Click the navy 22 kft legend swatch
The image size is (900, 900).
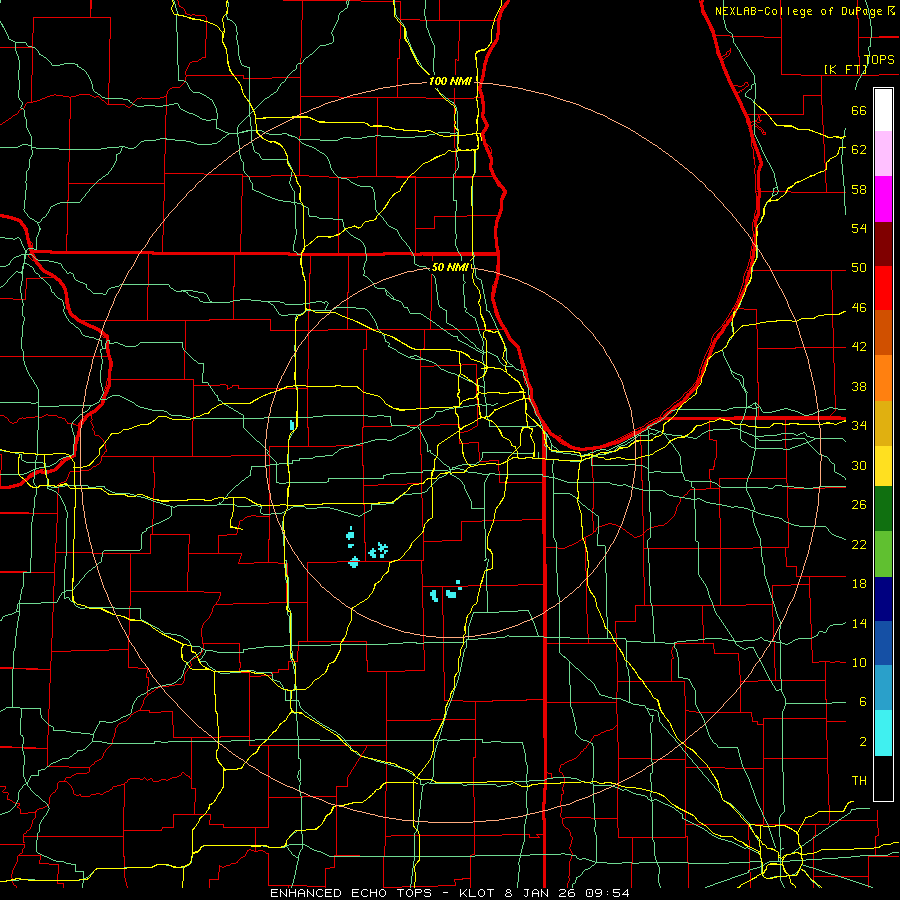[x=883, y=599]
